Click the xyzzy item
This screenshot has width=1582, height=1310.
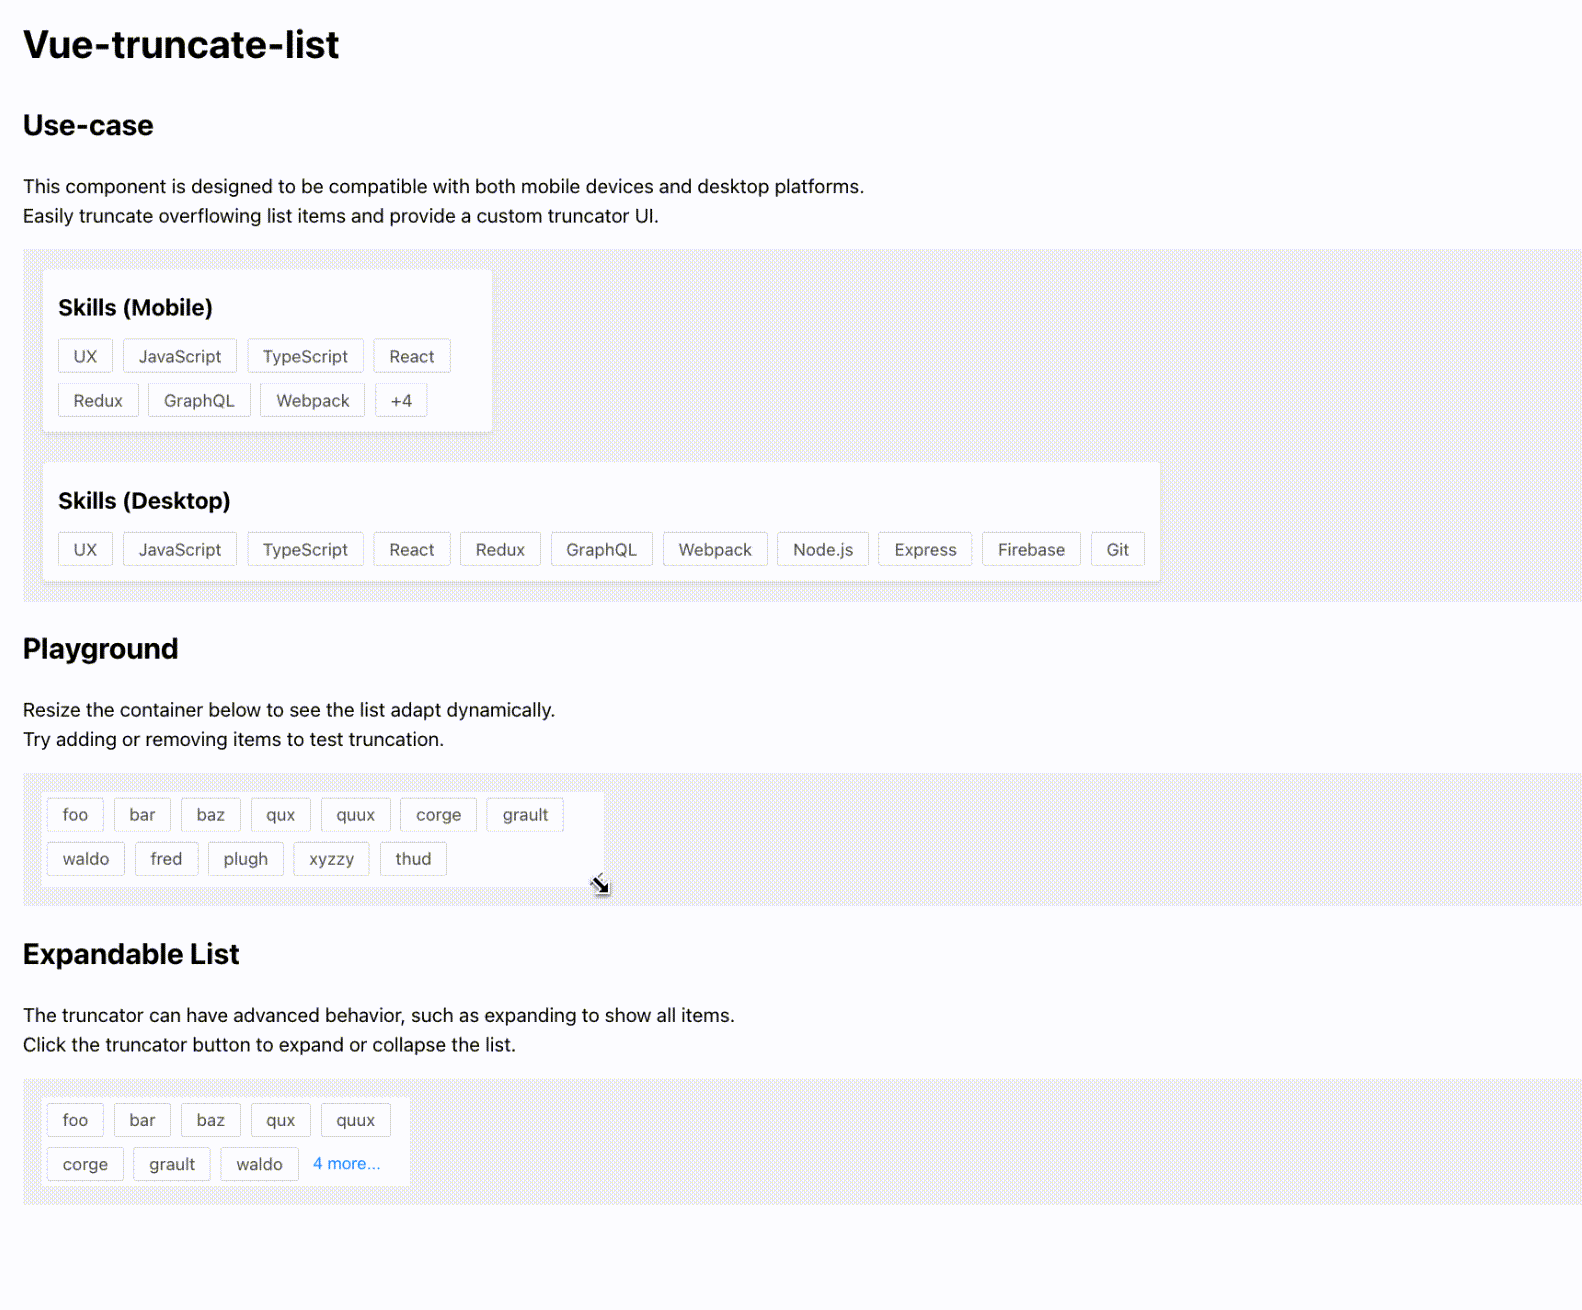pyautogui.click(x=332, y=858)
